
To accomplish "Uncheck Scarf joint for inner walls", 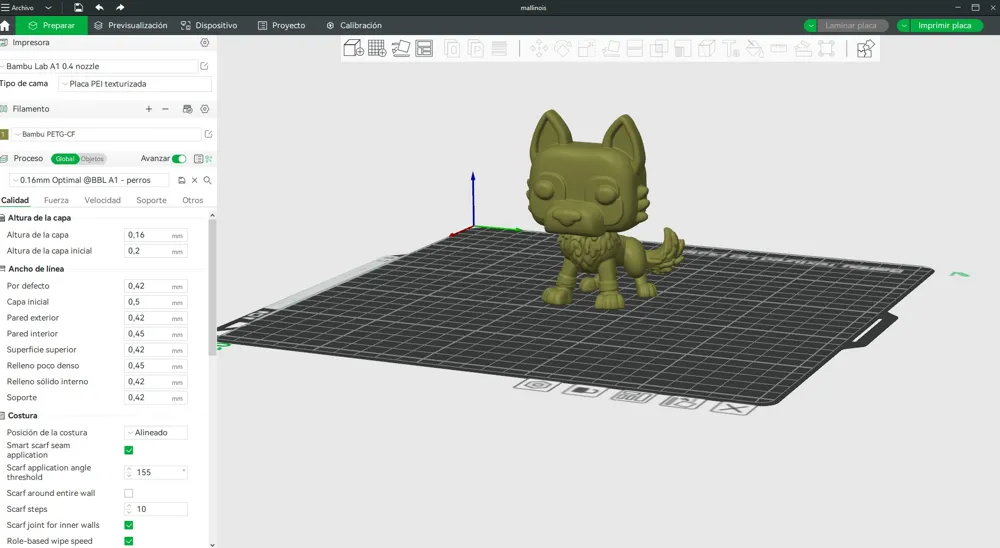I will (129, 525).
